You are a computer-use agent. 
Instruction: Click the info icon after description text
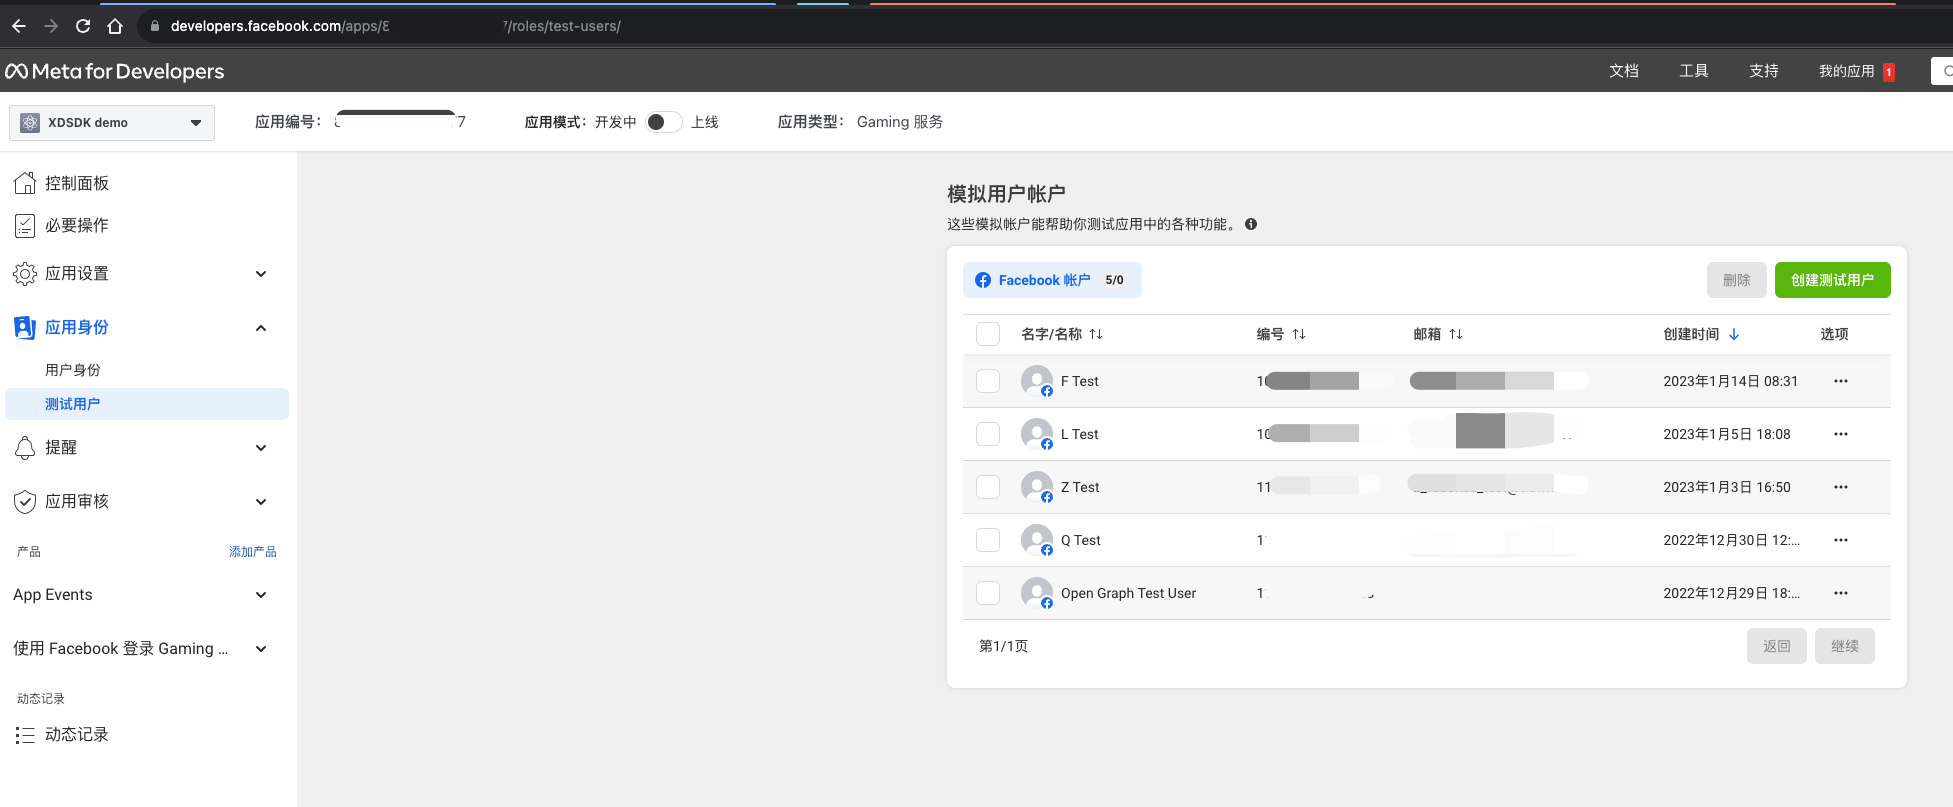1251,224
